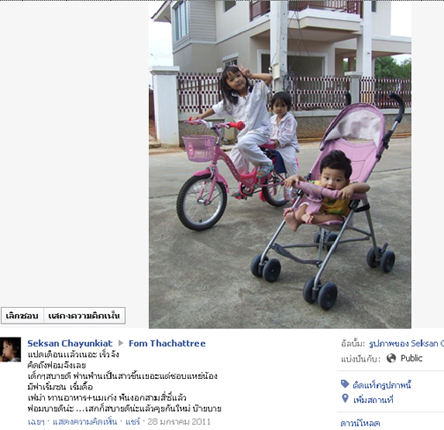Click the แสดงความคิดเห็น comment button beside เลิกชอบ

pos(84,316)
